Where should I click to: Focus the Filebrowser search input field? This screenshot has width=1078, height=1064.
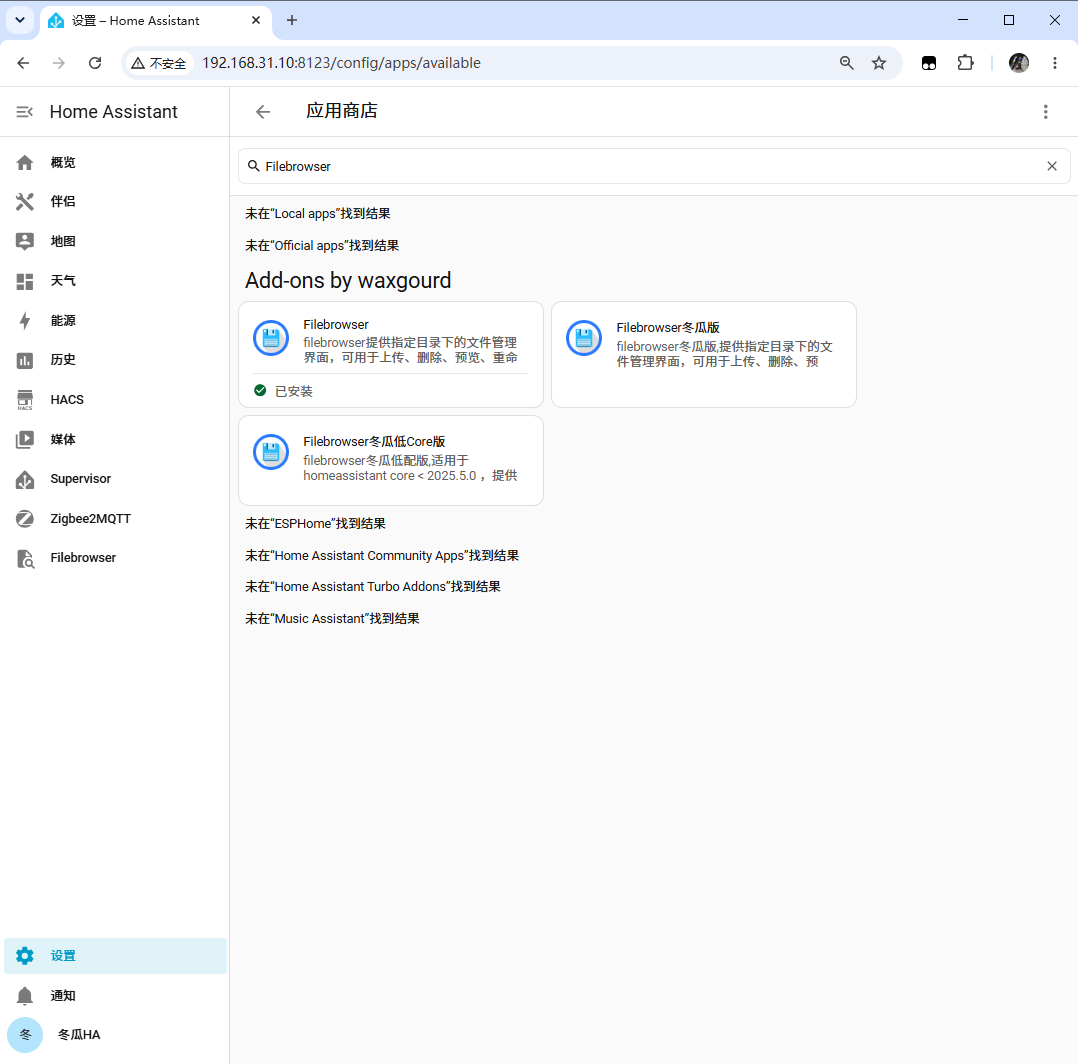point(653,166)
